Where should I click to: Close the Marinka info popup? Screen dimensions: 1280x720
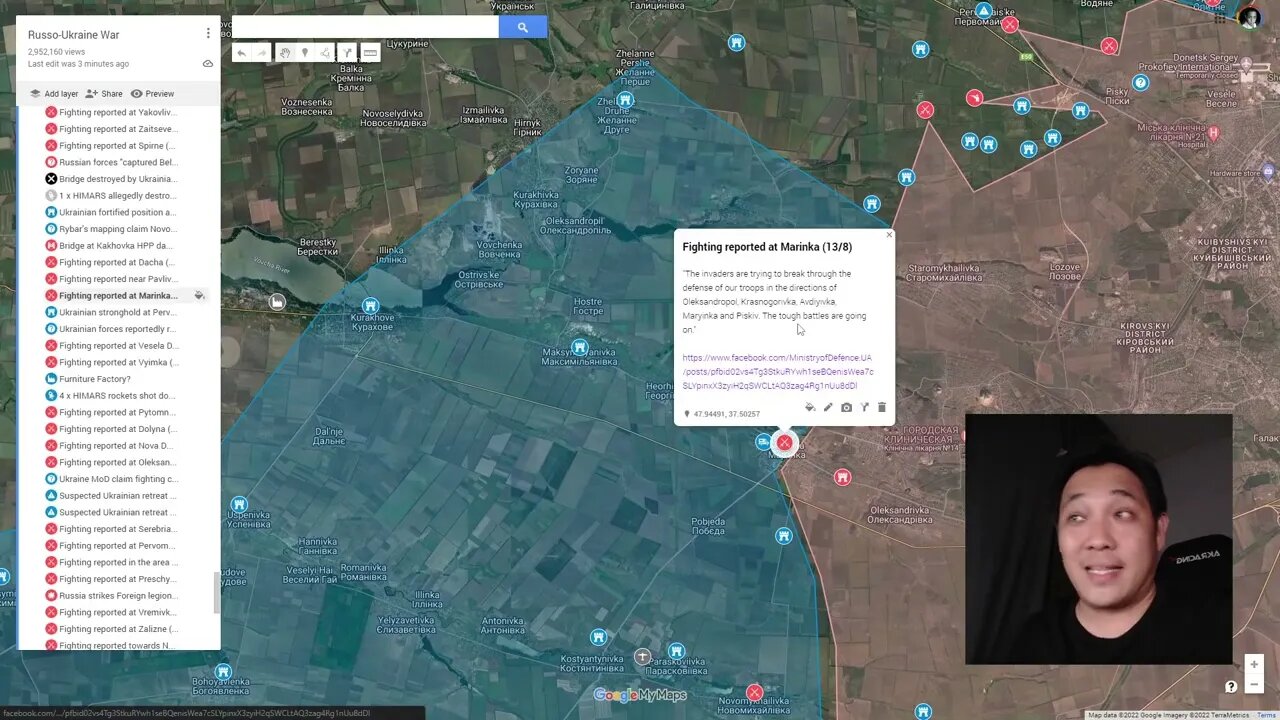pos(889,235)
